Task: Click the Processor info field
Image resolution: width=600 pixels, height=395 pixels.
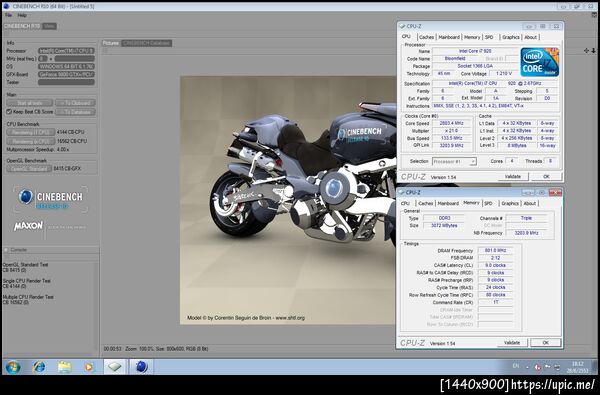Action: coord(66,51)
